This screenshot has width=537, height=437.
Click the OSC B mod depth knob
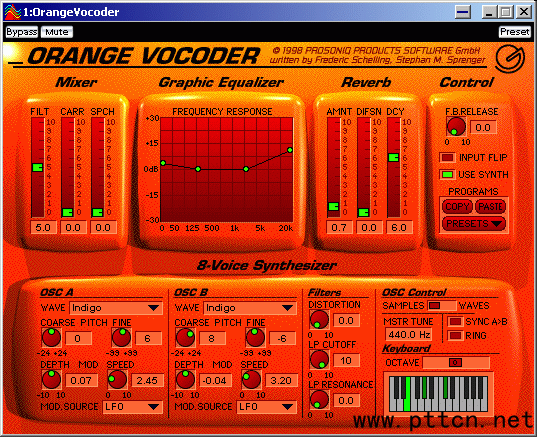[185, 379]
